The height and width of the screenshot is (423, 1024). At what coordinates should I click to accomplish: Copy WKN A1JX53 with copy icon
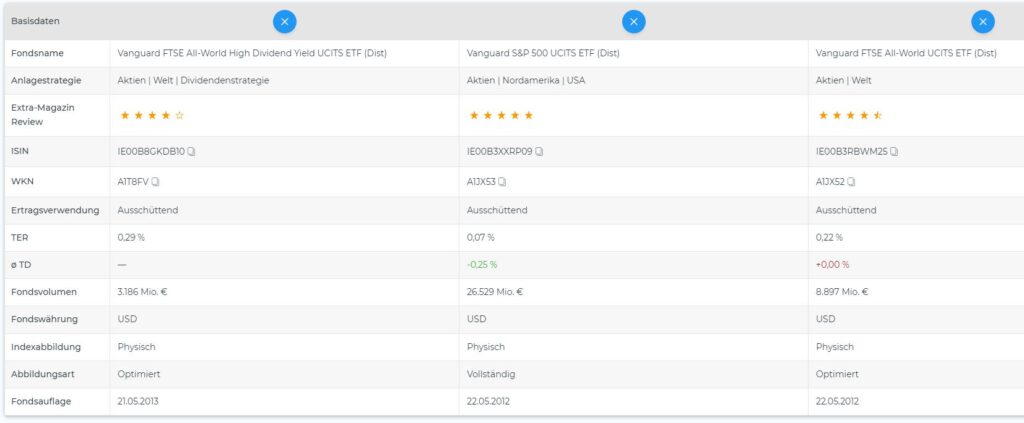click(x=502, y=182)
